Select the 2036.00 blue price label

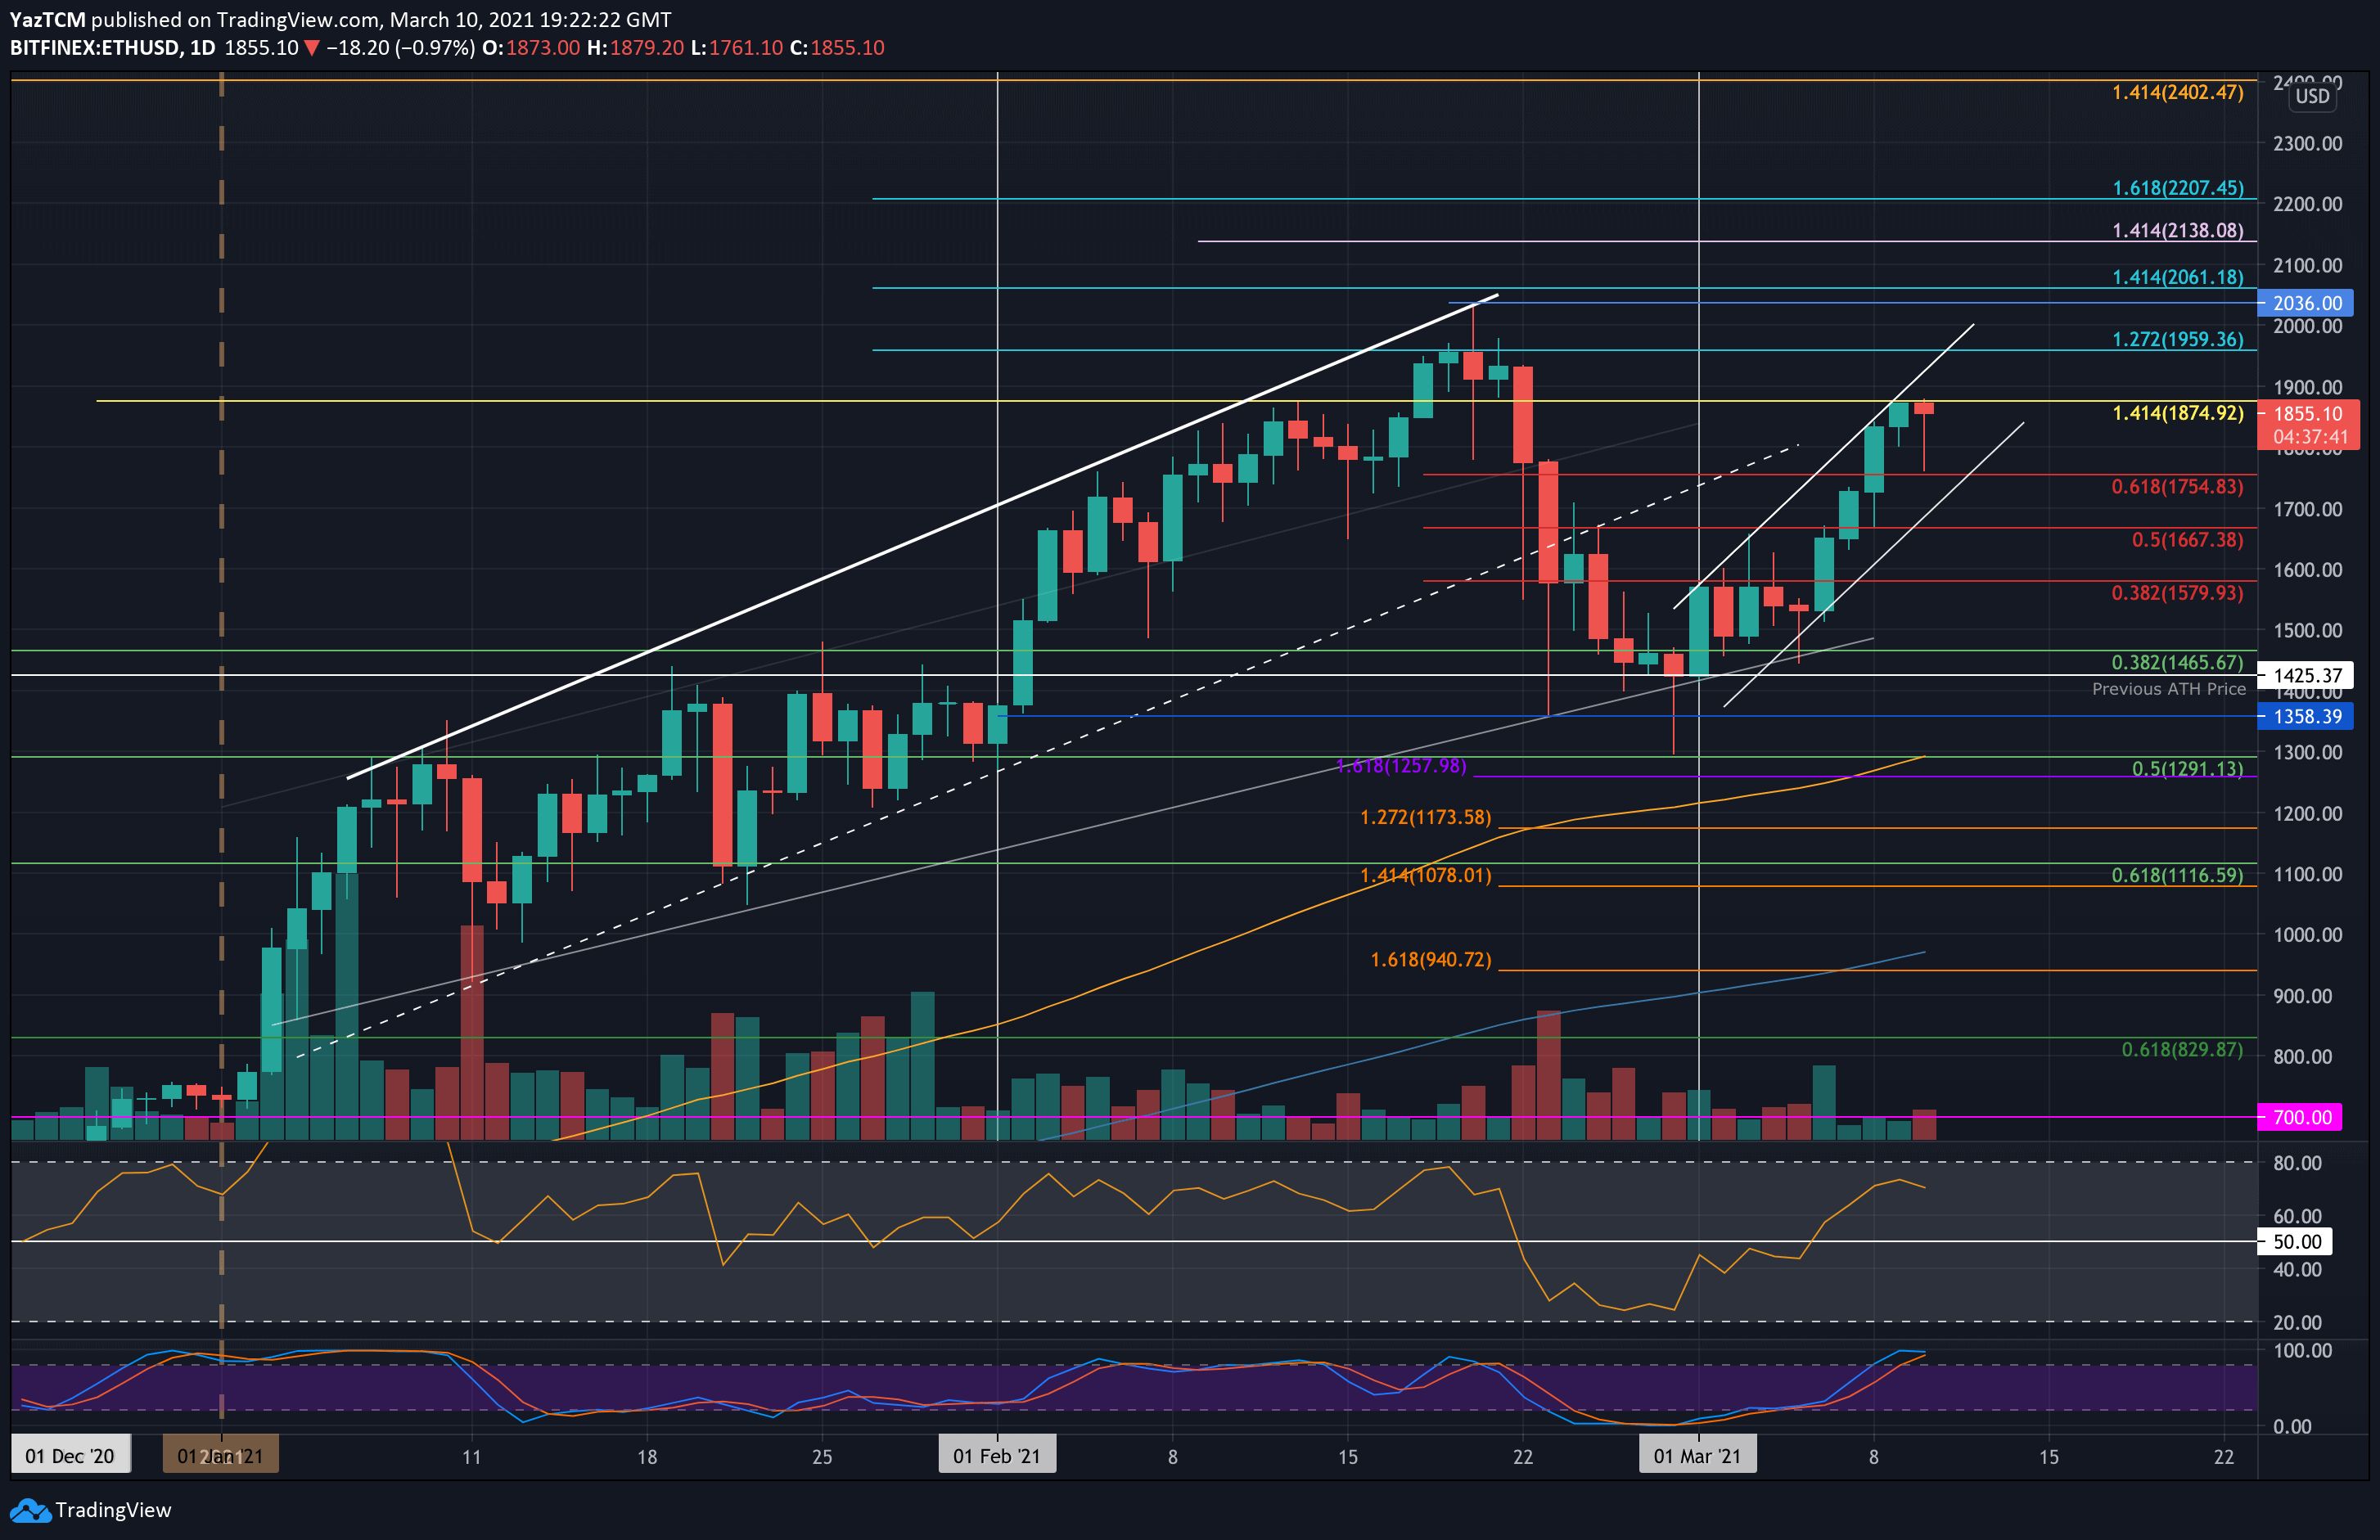coord(2306,303)
